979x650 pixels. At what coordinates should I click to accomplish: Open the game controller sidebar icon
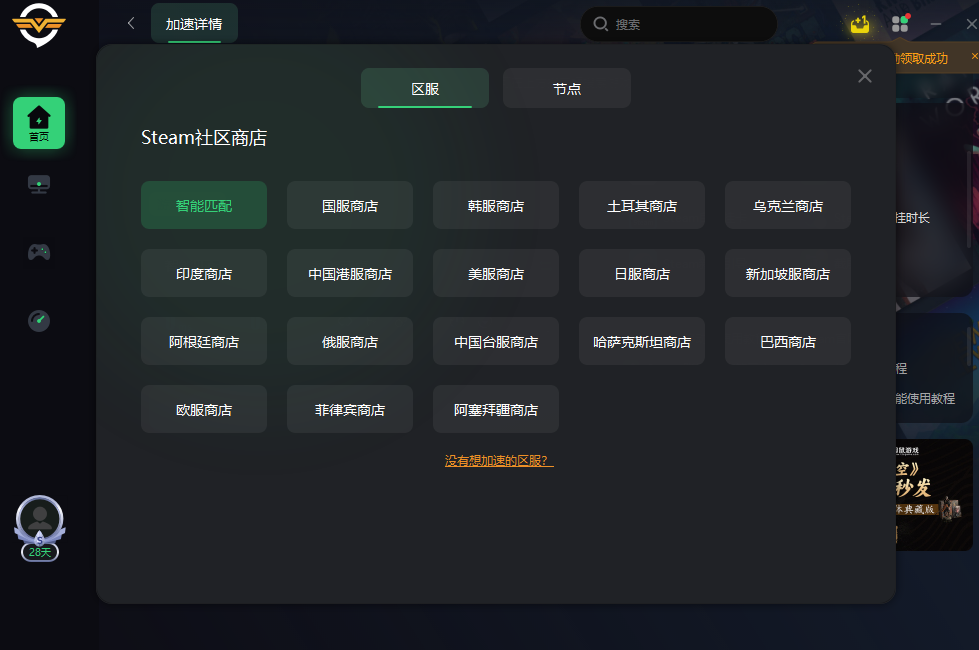pos(39,252)
